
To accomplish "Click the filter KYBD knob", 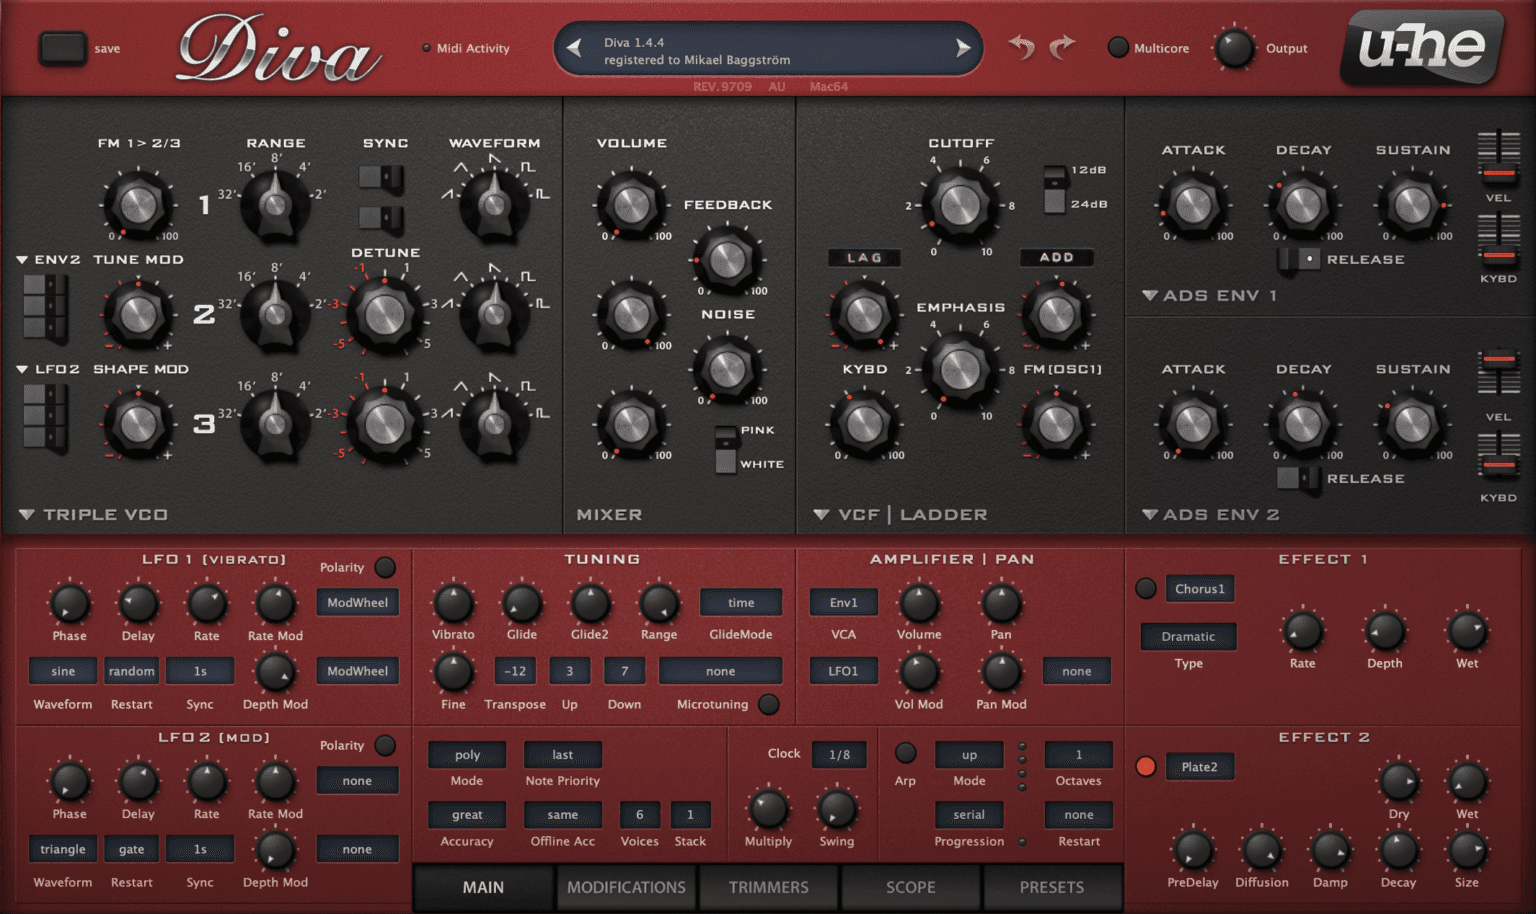I will (864, 425).
